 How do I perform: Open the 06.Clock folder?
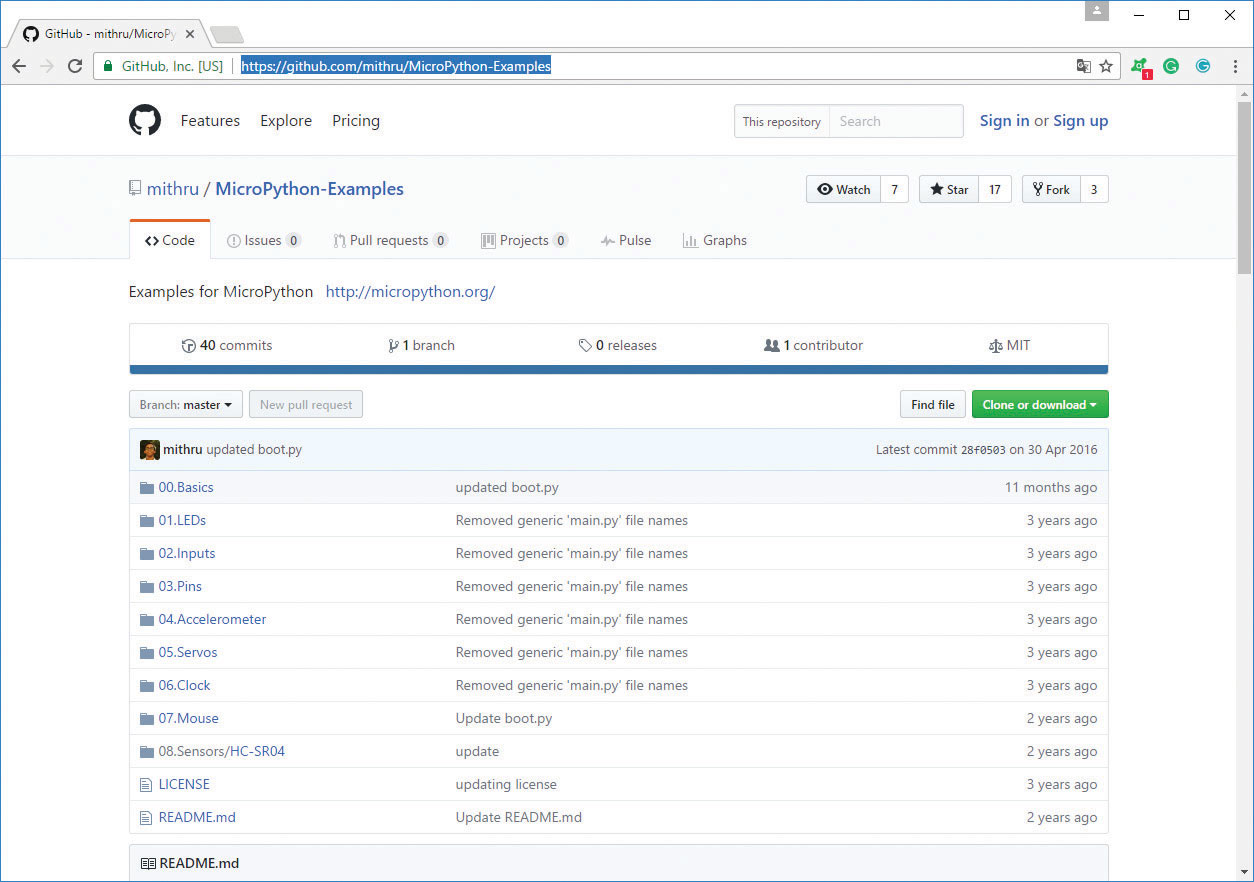coord(184,686)
